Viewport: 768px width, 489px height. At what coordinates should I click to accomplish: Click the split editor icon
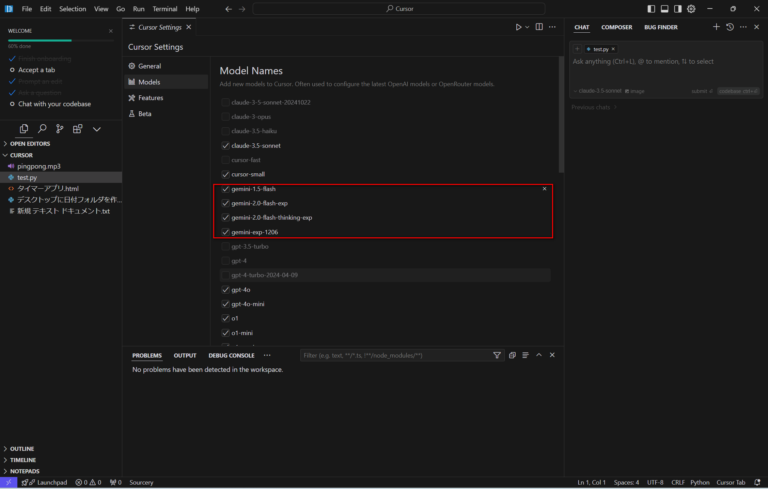pyautogui.click(x=539, y=27)
